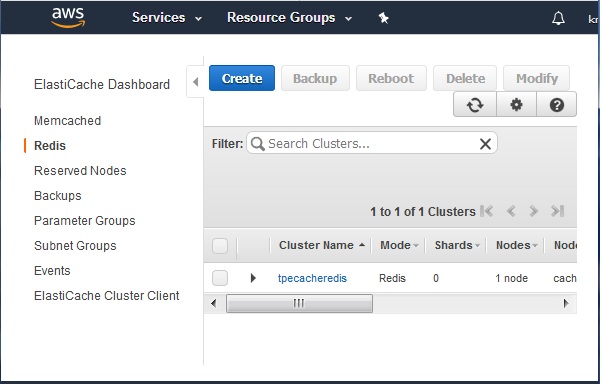Open Parameter Groups in sidebar
Screen dimensions: 602x388
click(85, 221)
